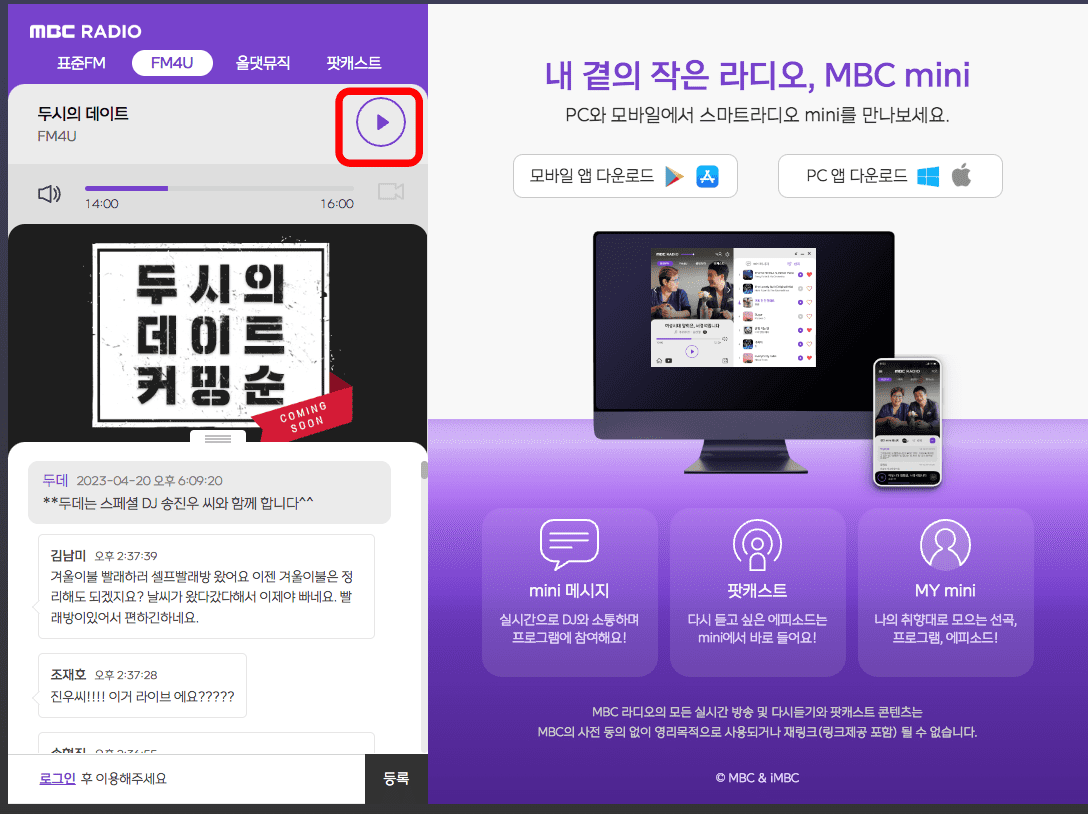Click the 모바일 앱 다운로드 button
Viewport: 1088px width, 814px height.
[625, 176]
